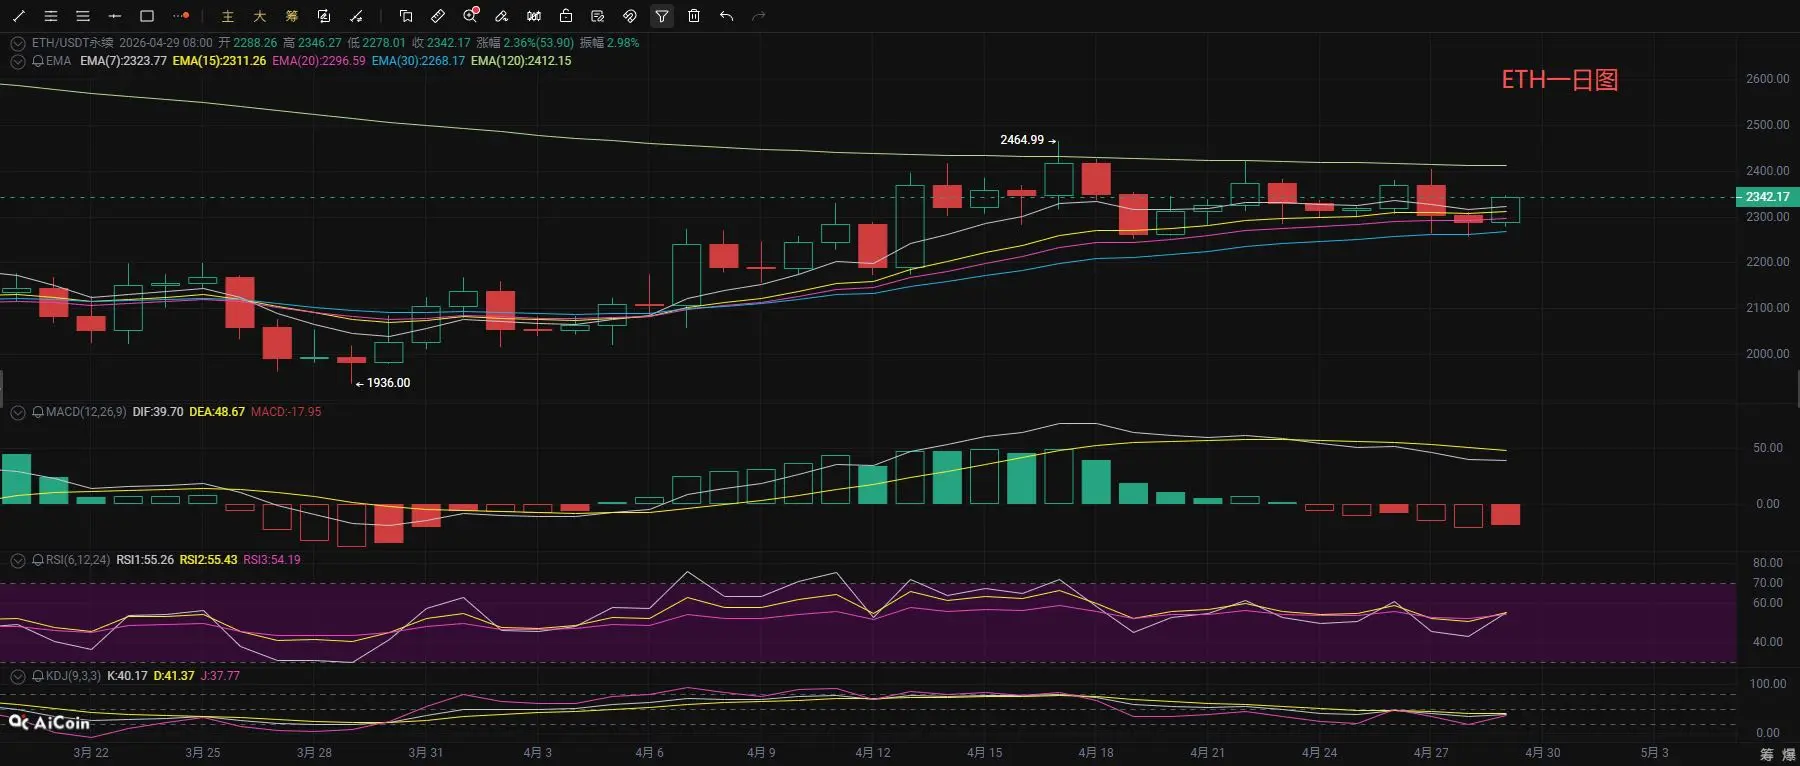Screen dimensions: 1800x766
Task: Open the candlestick compare tool
Action: [x=534, y=16]
